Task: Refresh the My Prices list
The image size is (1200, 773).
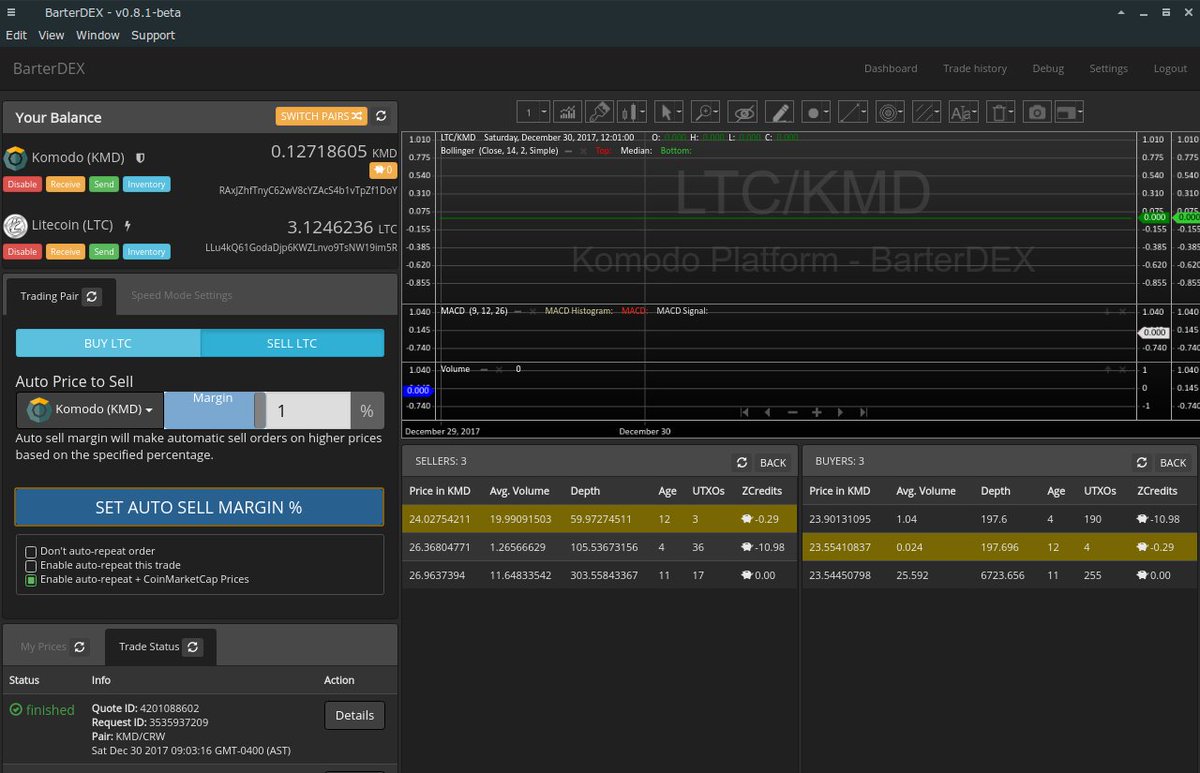Action: click(x=80, y=647)
